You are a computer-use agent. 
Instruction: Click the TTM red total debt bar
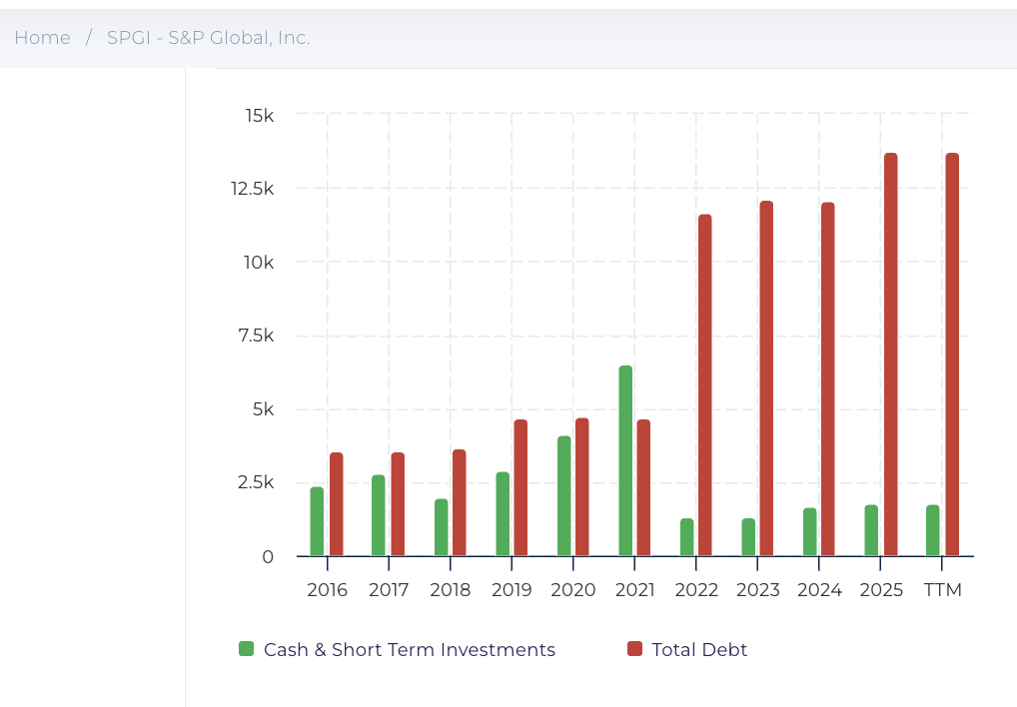pos(952,355)
